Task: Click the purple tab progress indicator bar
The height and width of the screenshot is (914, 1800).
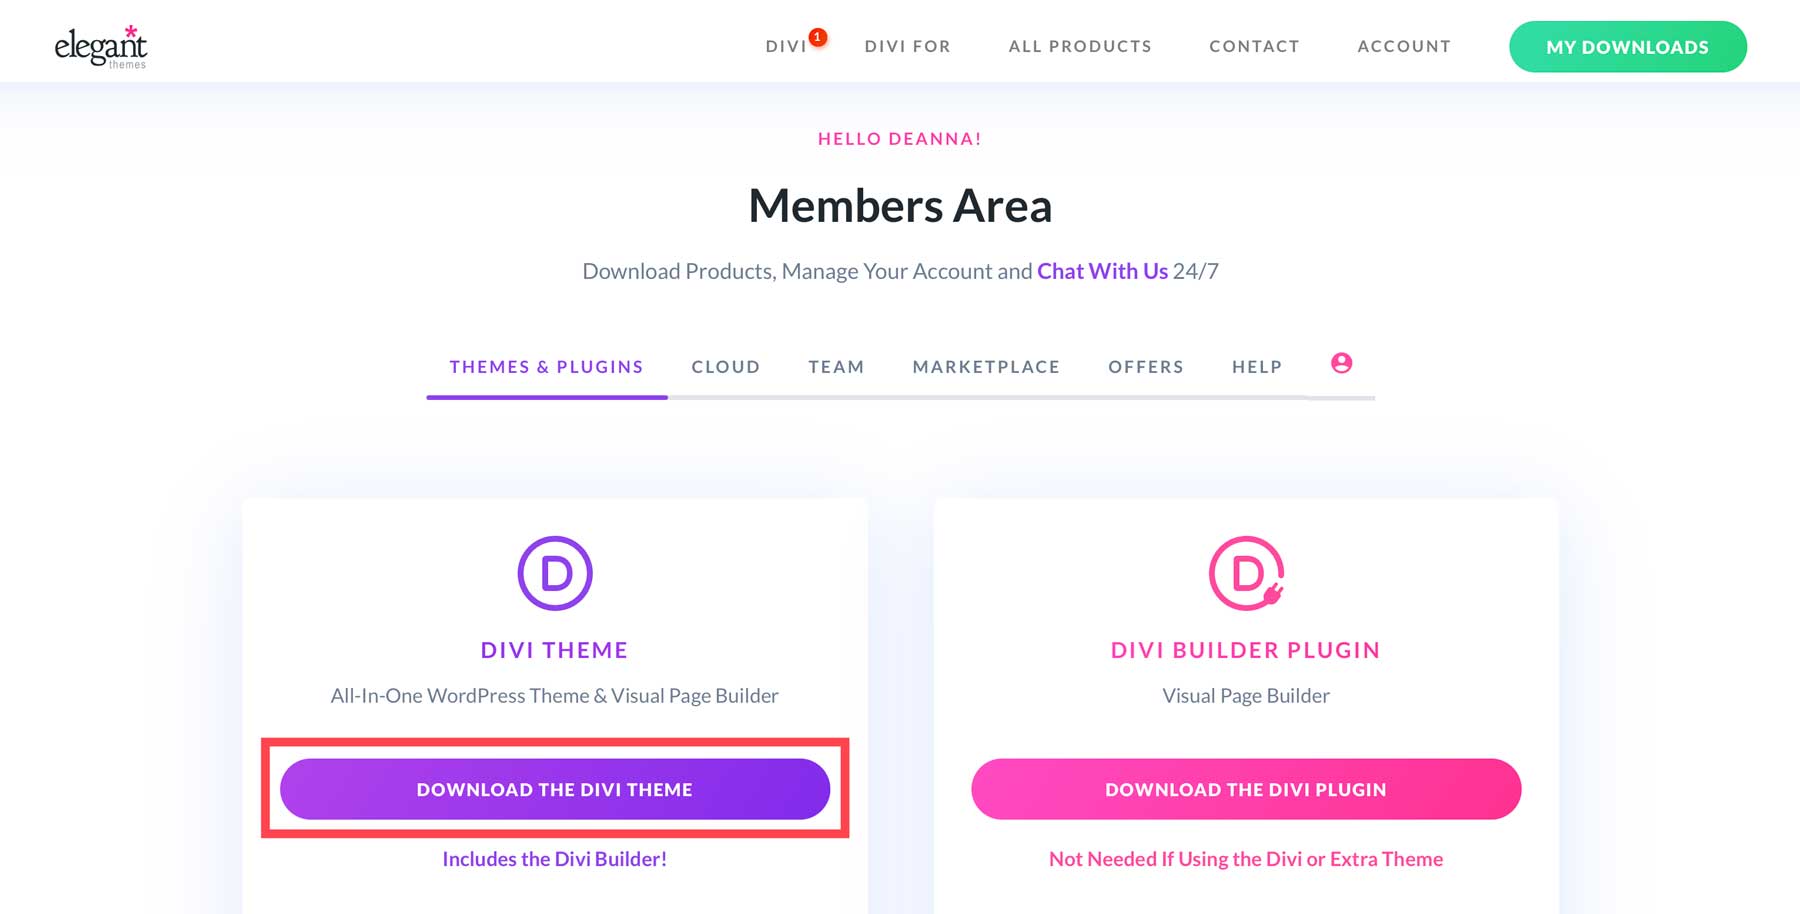Action: (546, 398)
